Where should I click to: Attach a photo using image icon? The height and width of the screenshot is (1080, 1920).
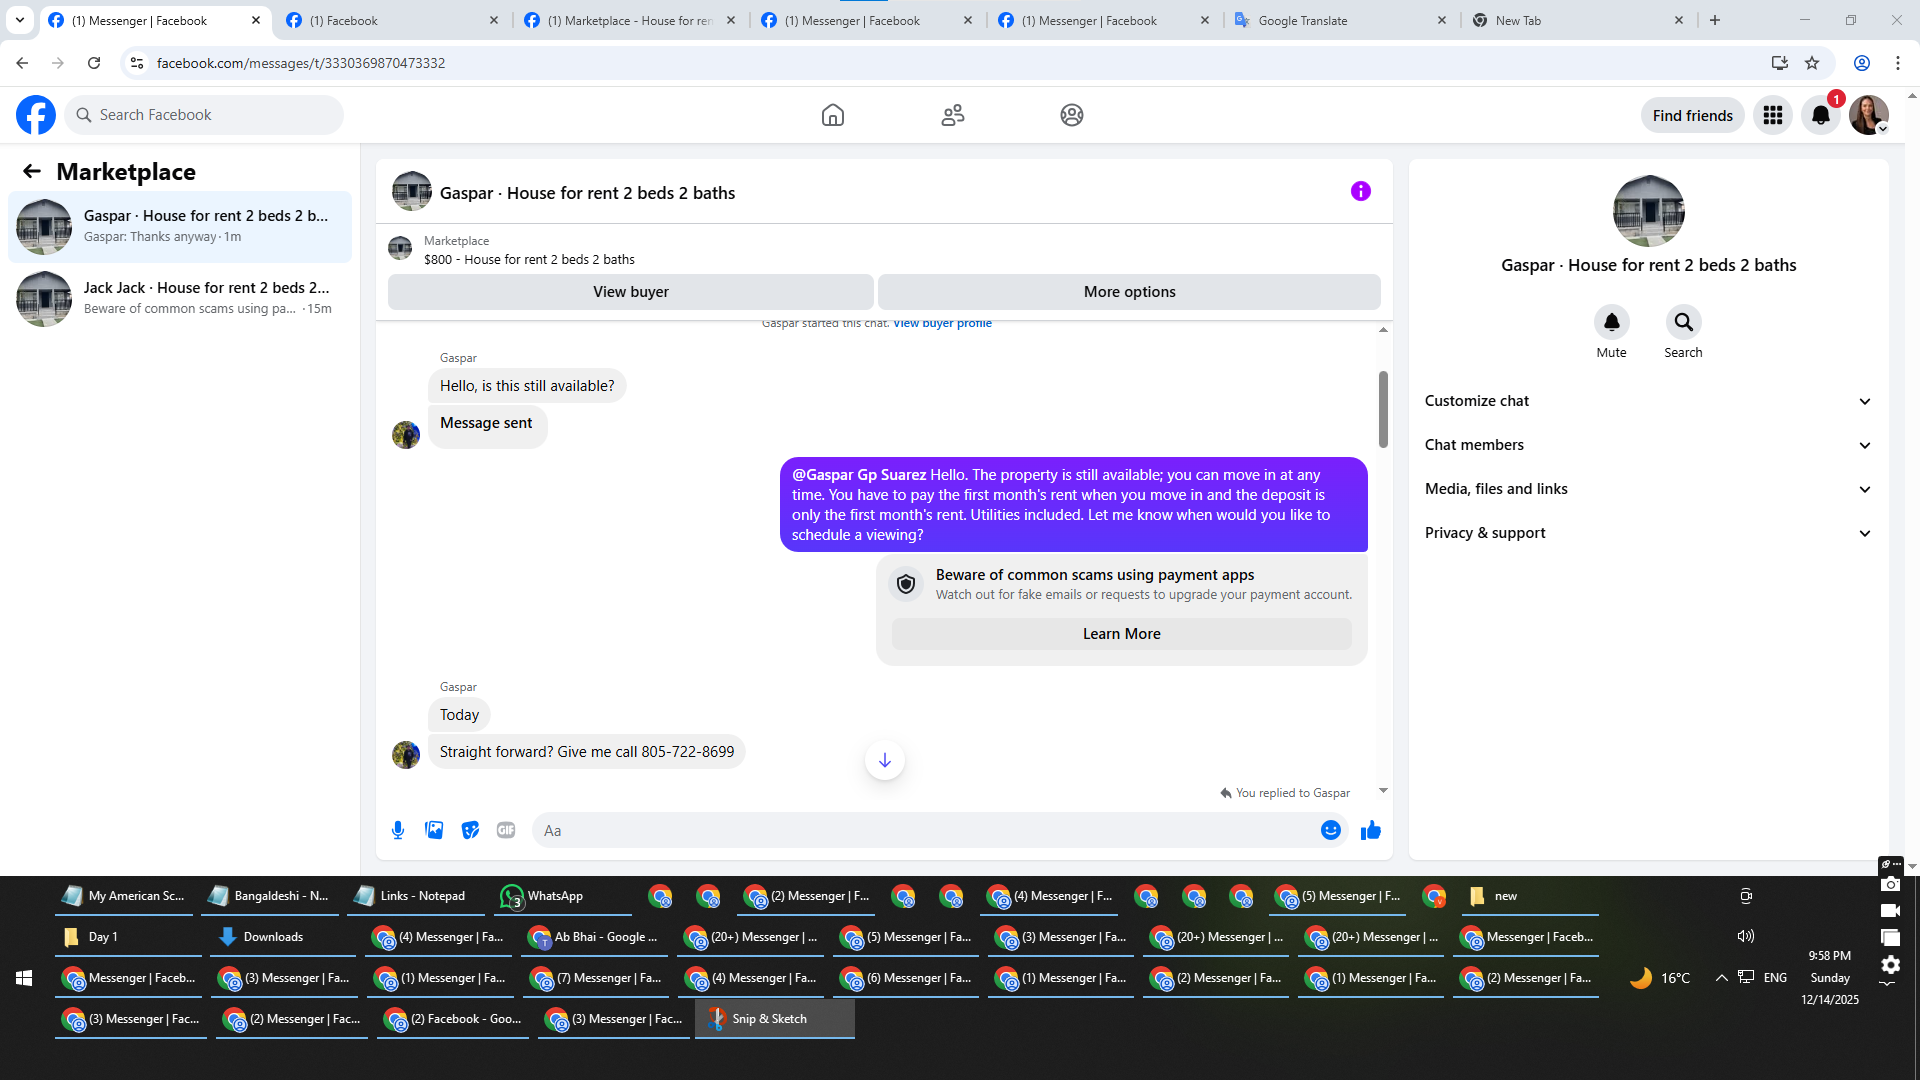tap(434, 830)
